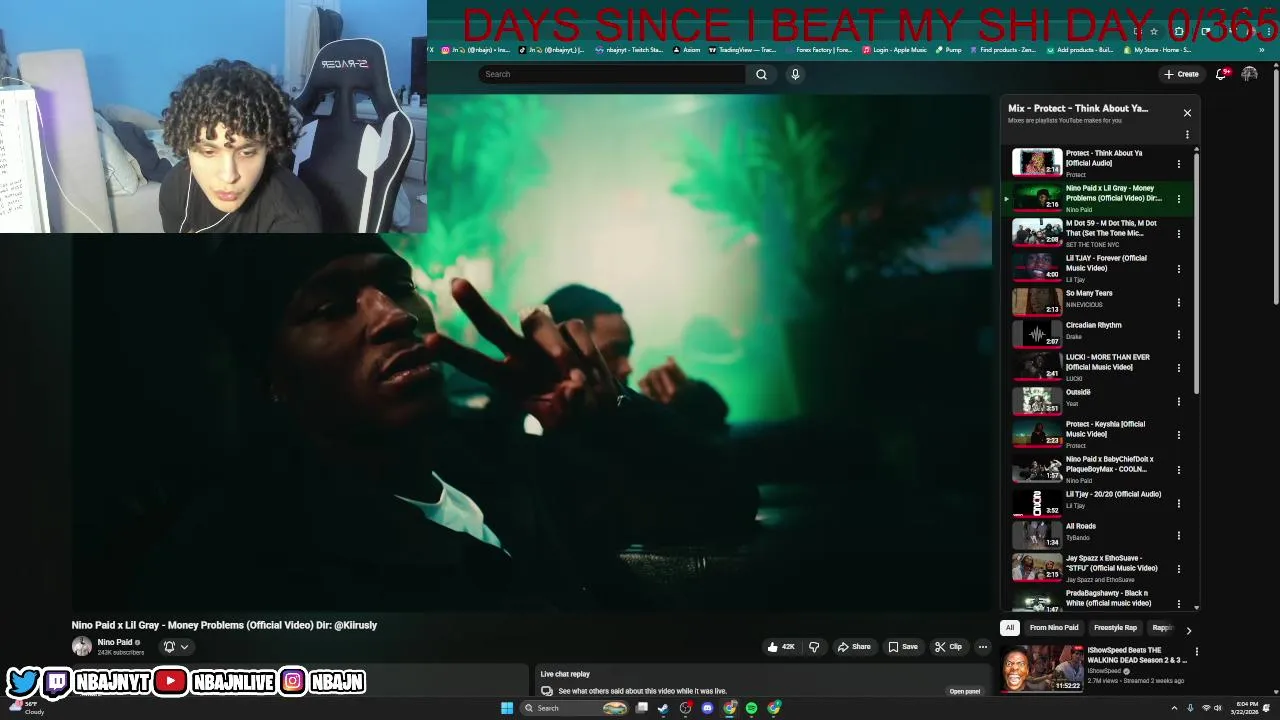Open YouTube notifications bell
The image size is (1280, 720).
1221,74
